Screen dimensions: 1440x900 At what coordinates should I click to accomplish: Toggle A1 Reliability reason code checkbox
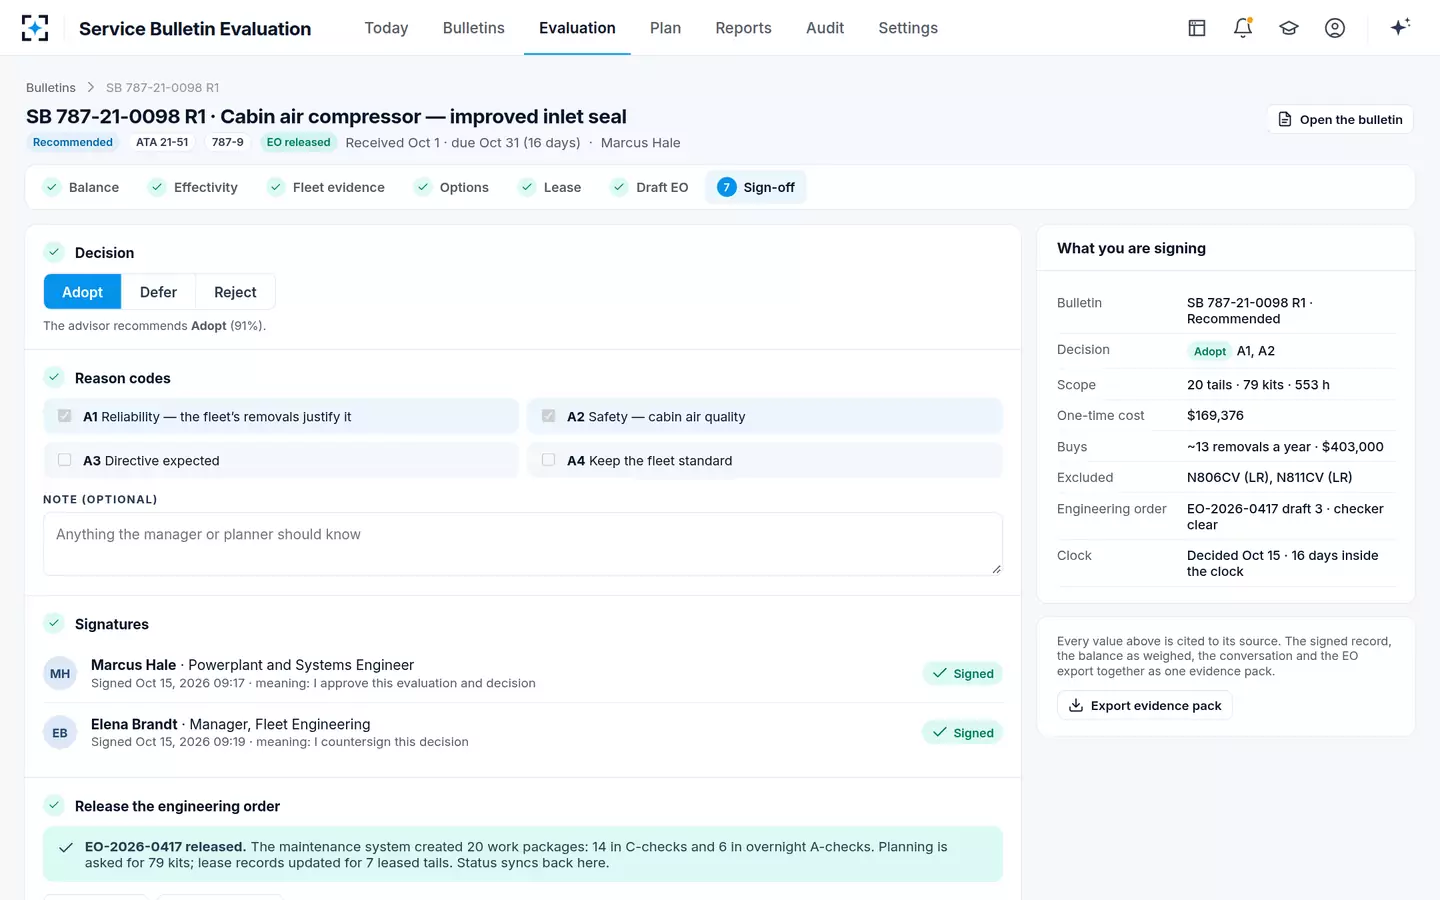click(65, 416)
